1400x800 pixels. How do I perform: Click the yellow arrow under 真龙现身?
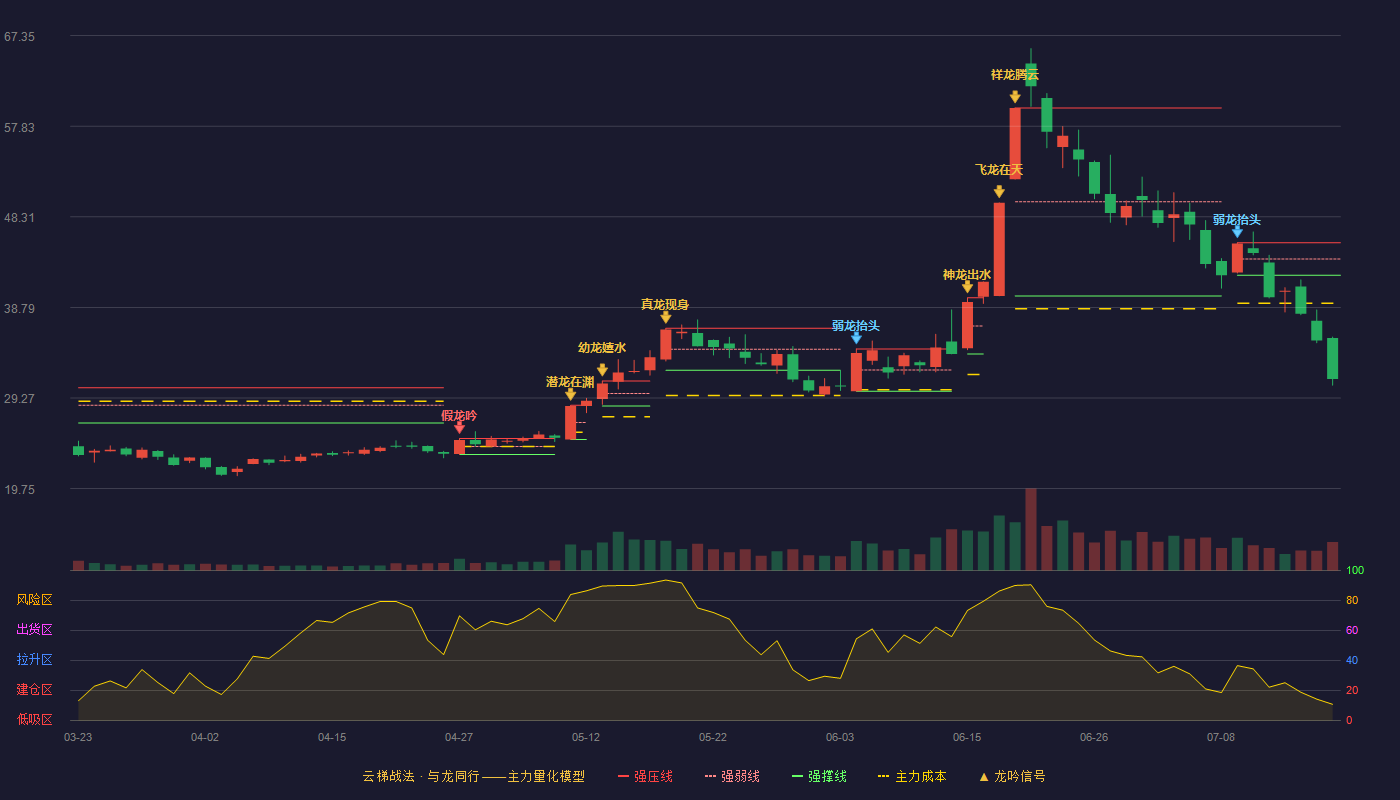(x=665, y=318)
